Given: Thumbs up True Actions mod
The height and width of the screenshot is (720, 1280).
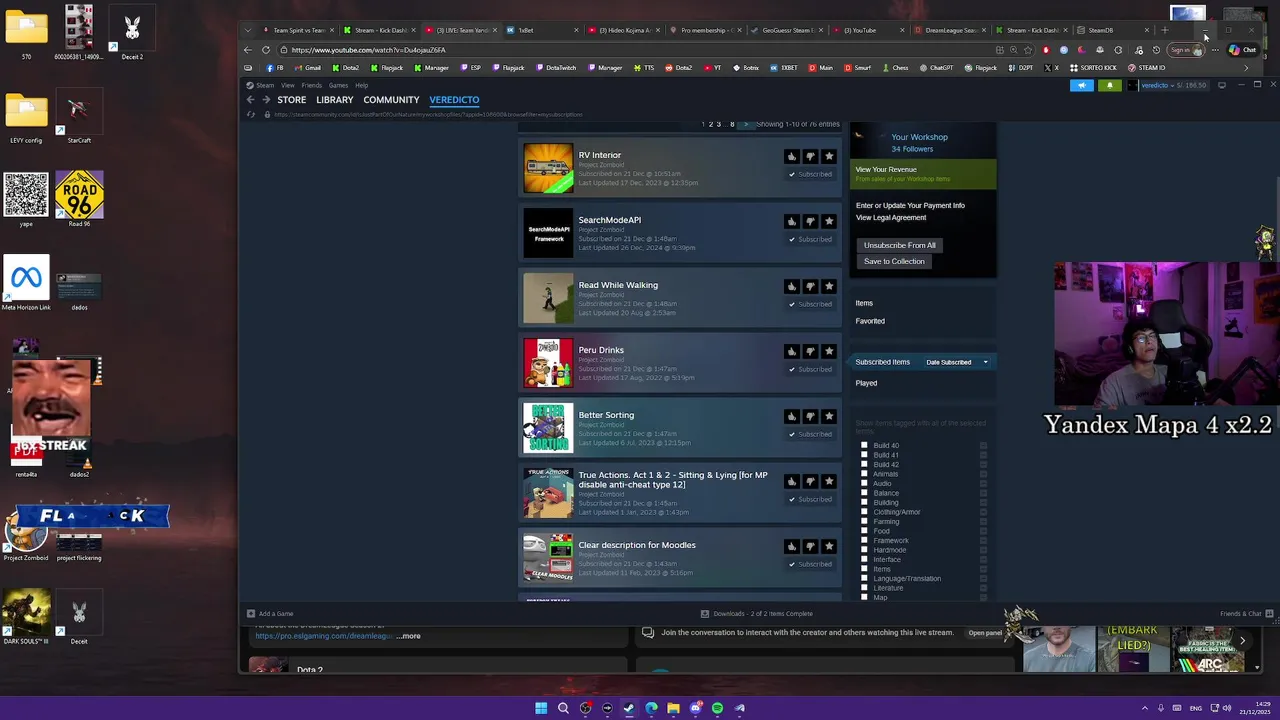Looking at the screenshot, I should point(792,481).
